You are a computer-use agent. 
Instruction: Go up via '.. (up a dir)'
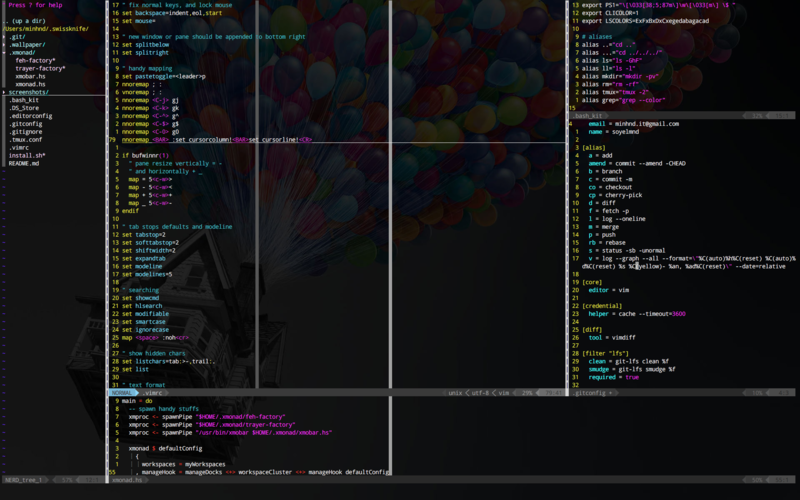point(24,21)
